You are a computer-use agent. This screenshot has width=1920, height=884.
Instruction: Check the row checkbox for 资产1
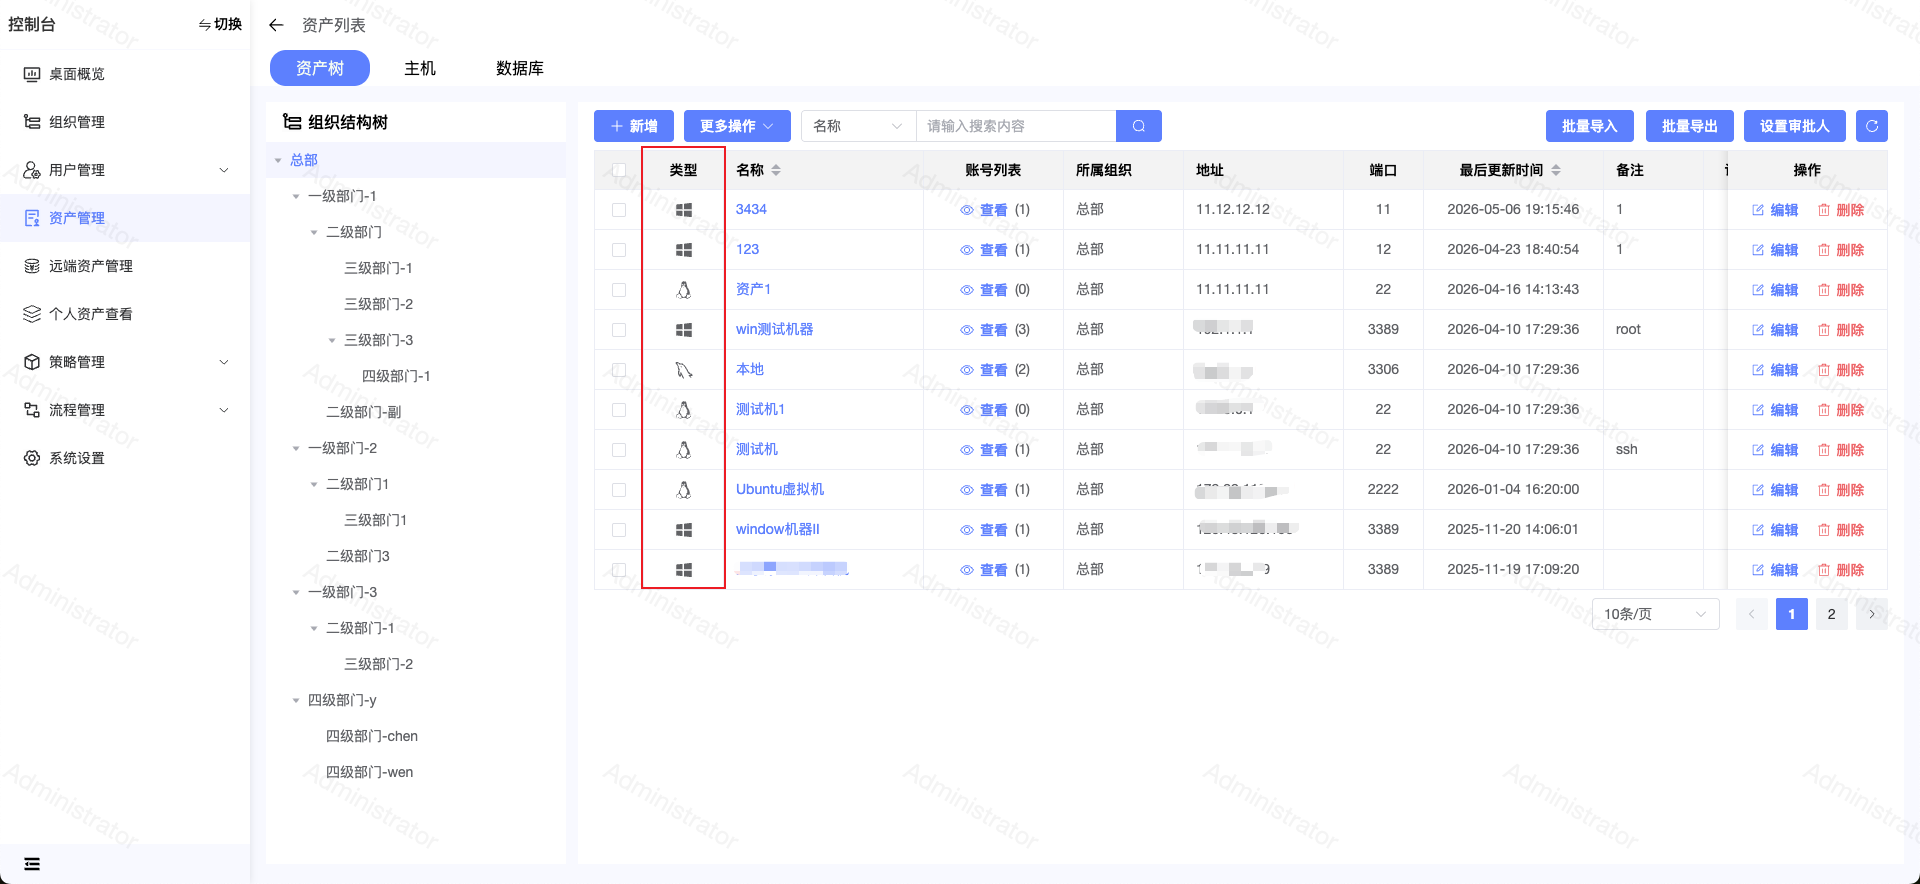(x=619, y=290)
